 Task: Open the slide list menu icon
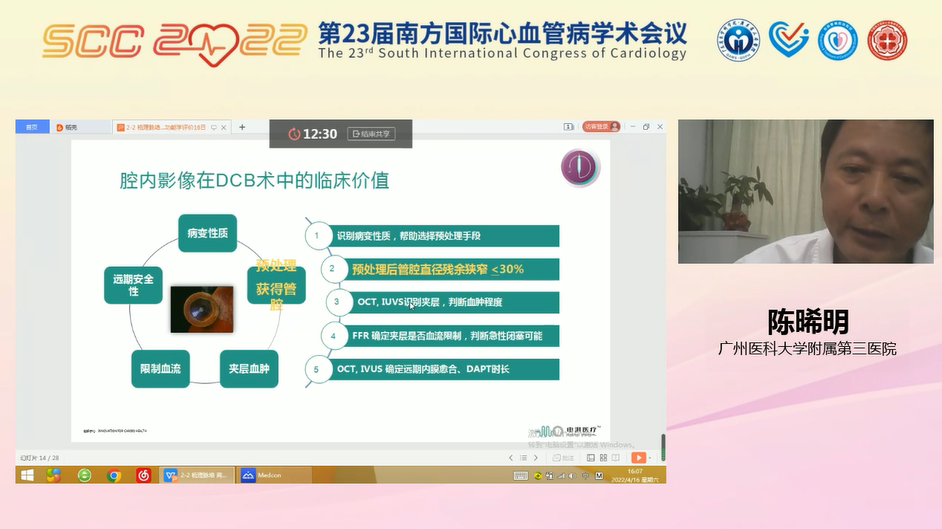click(x=523, y=458)
